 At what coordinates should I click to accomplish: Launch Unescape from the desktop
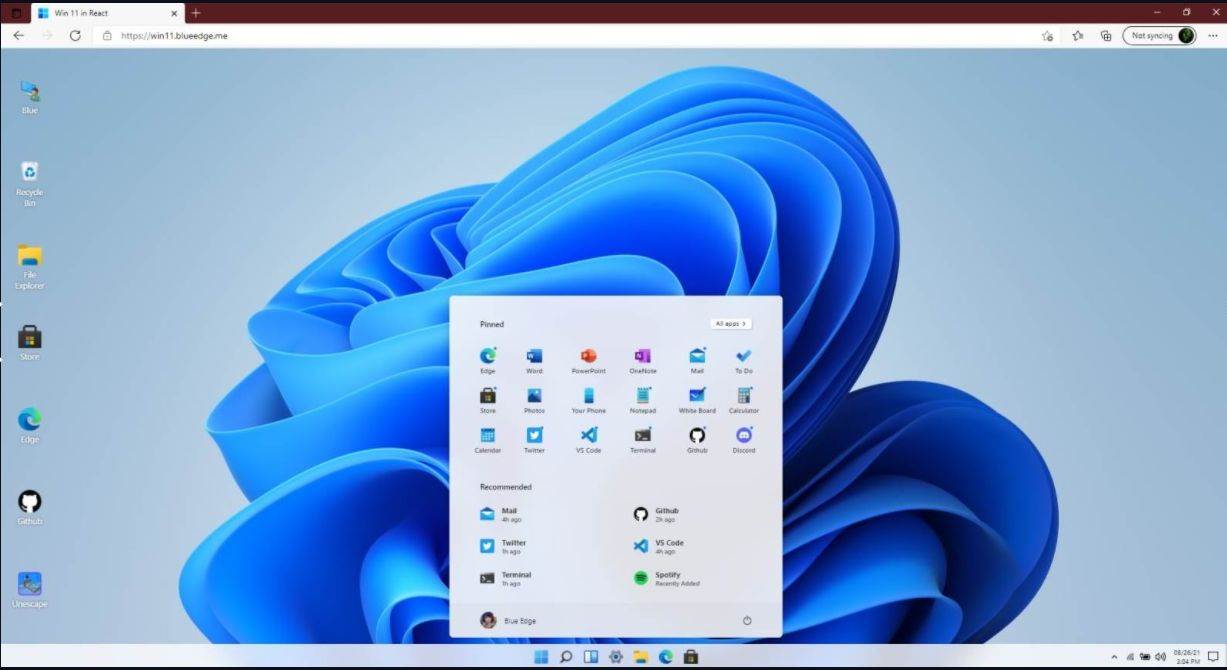tap(29, 585)
